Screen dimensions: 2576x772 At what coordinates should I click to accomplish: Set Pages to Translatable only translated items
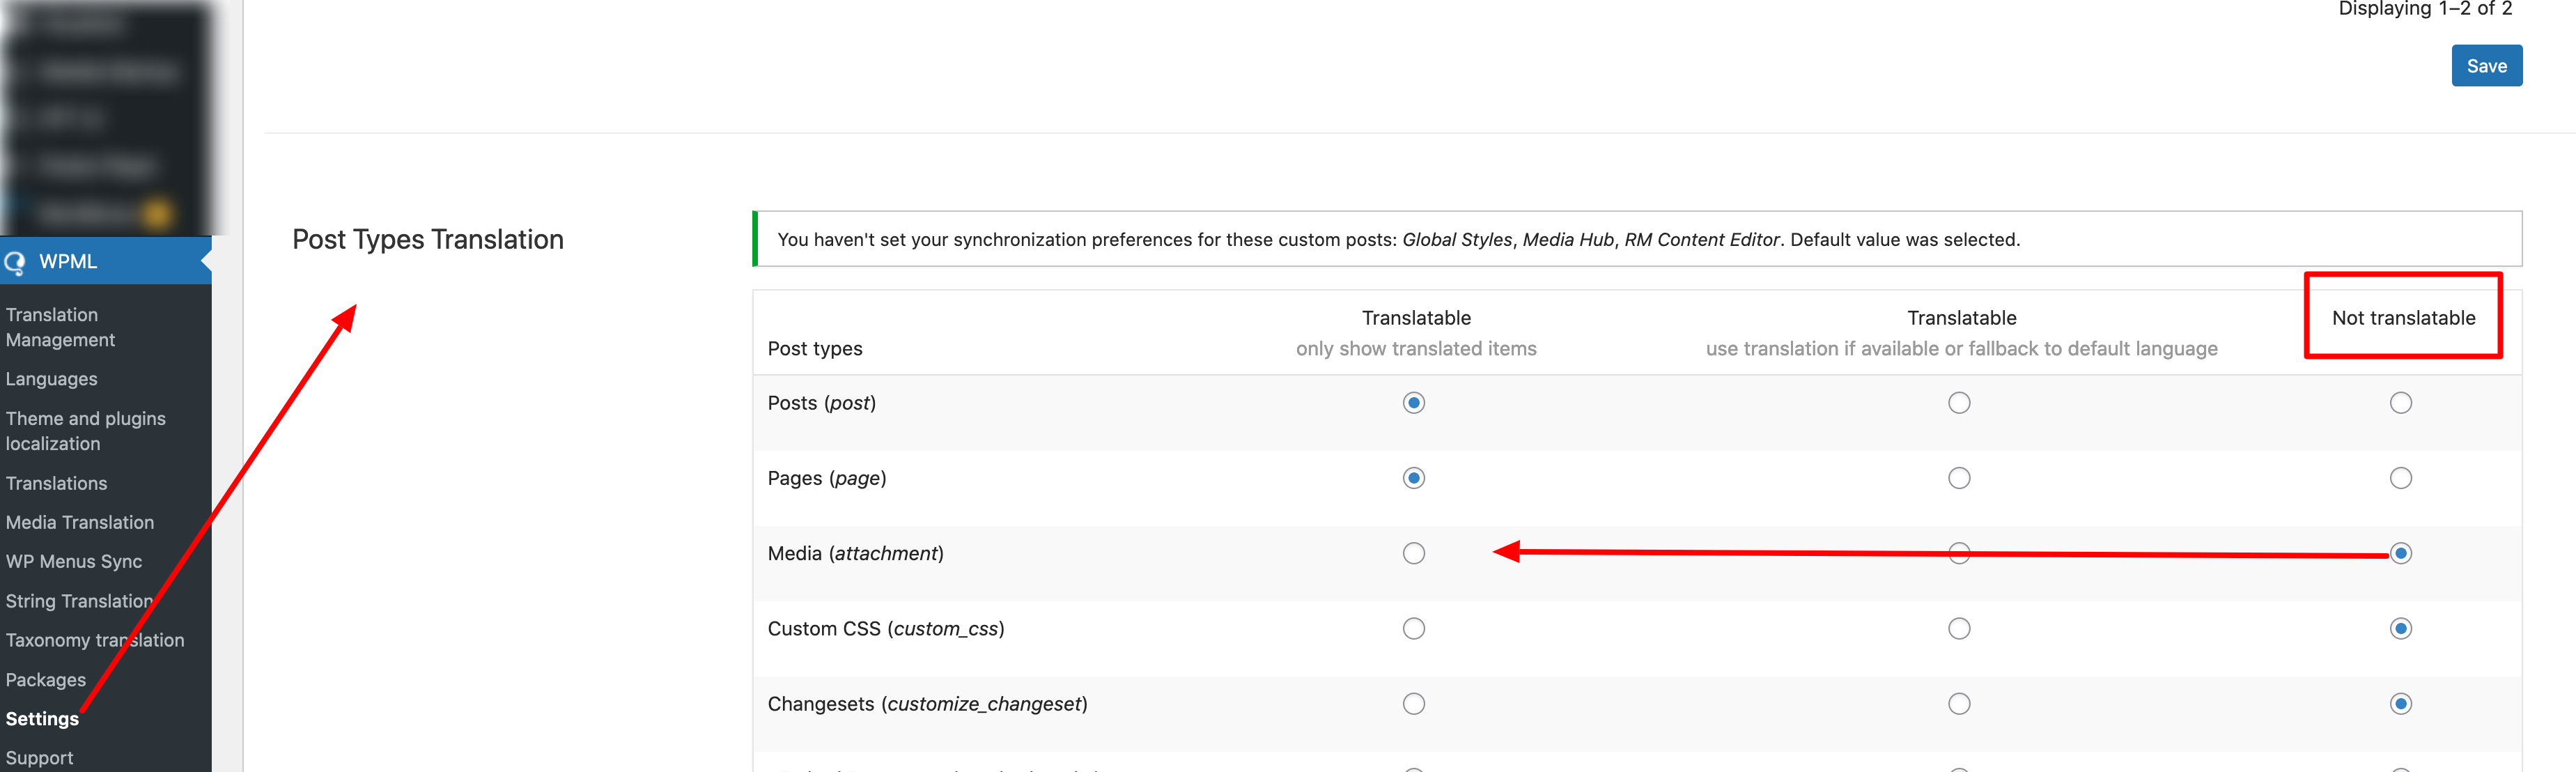pos(1413,478)
